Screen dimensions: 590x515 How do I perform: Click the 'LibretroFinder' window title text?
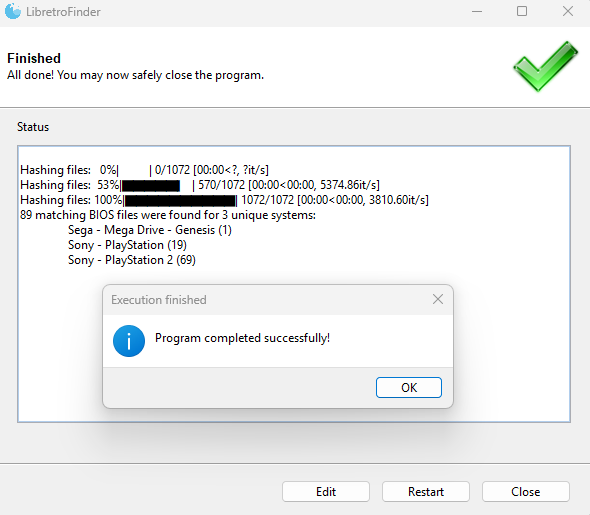[63, 12]
